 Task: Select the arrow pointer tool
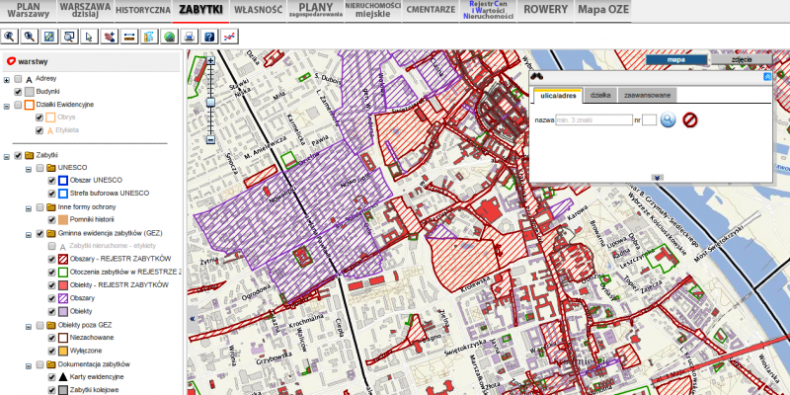[x=89, y=36]
